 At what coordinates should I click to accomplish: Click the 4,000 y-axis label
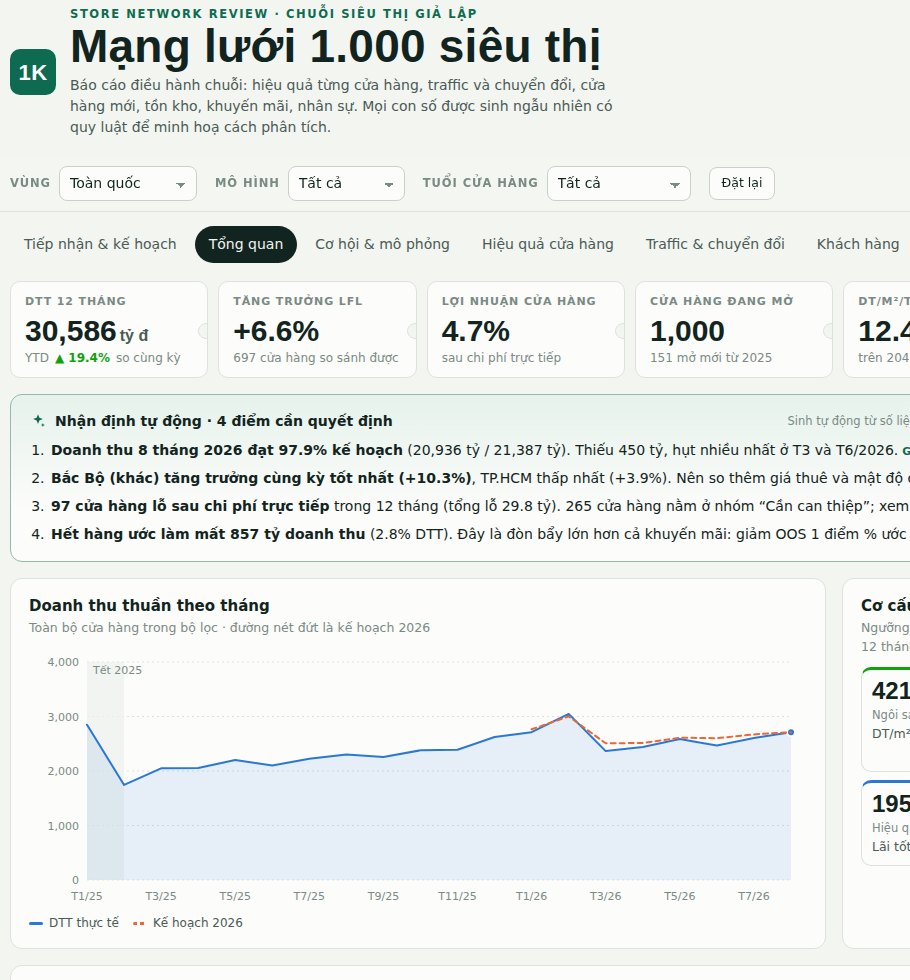coord(63,662)
